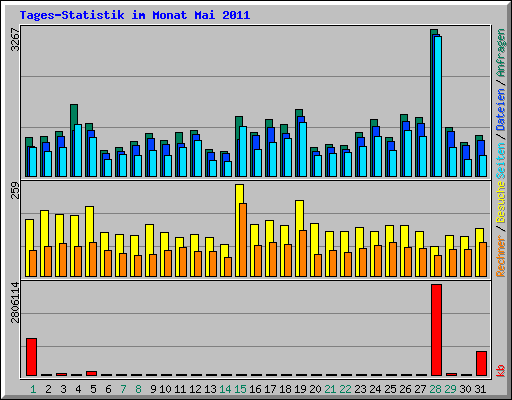Click the small red kb bar for day 5
Viewport: 512px width, 400px height.
(91, 373)
